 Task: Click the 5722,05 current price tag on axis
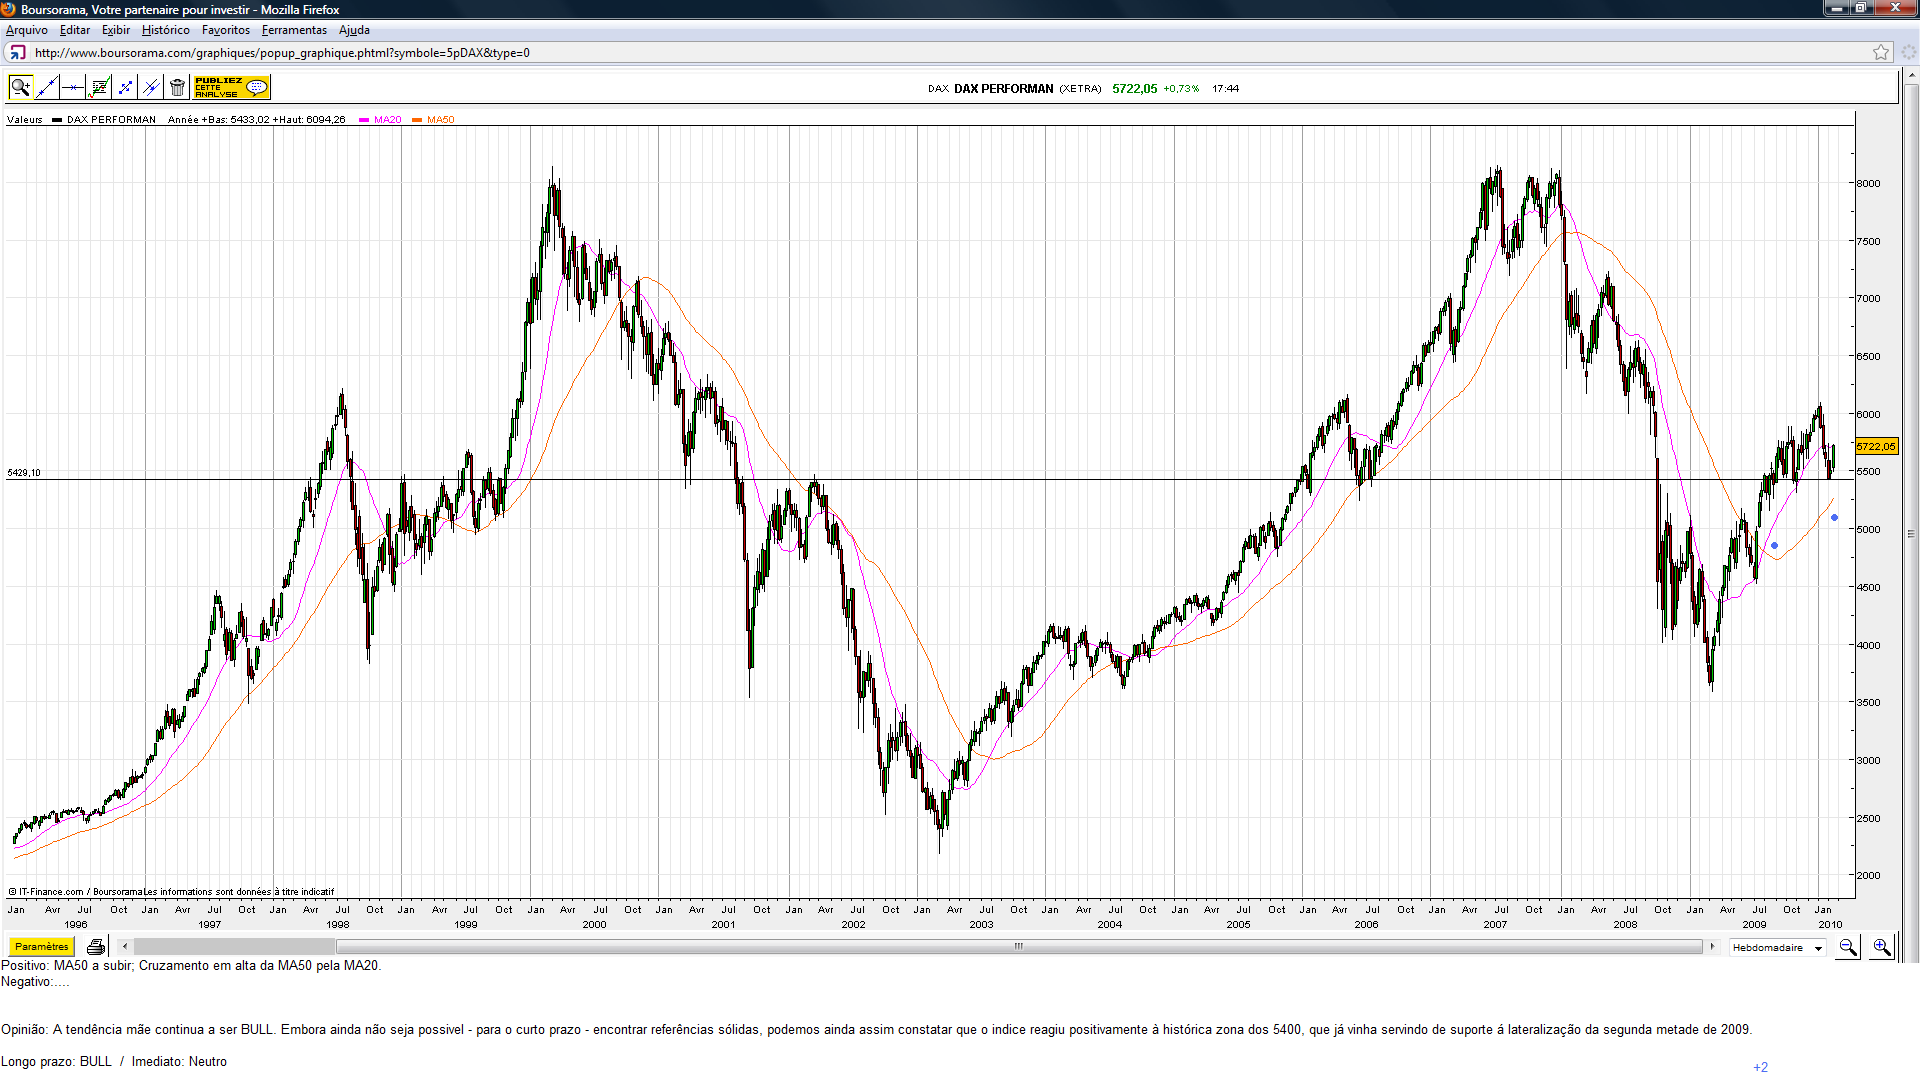(x=1876, y=447)
